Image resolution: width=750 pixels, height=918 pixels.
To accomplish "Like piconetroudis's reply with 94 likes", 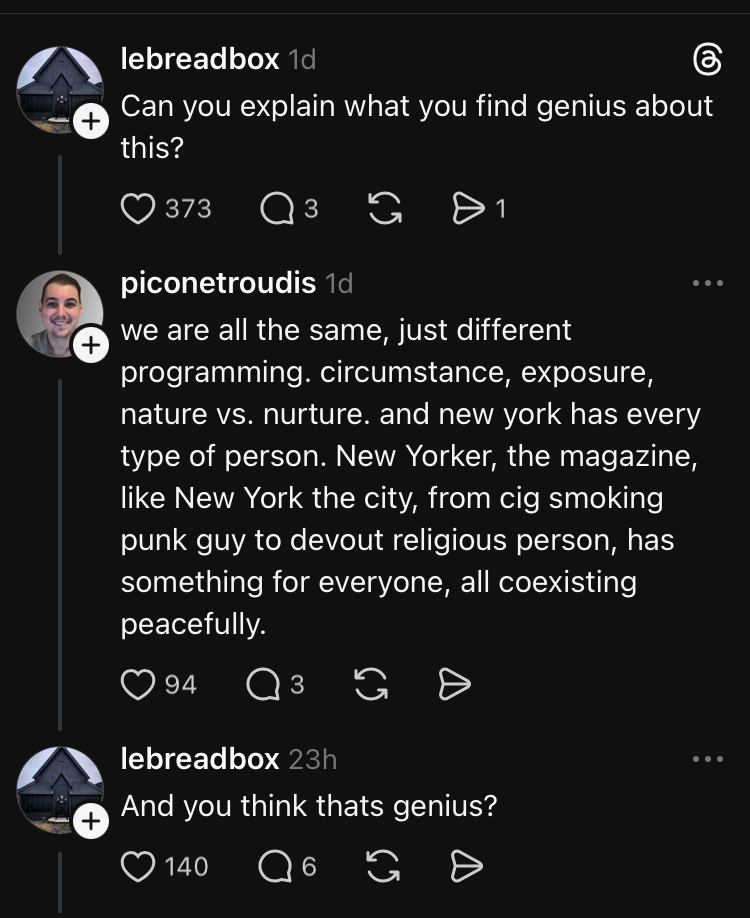I will 135,684.
